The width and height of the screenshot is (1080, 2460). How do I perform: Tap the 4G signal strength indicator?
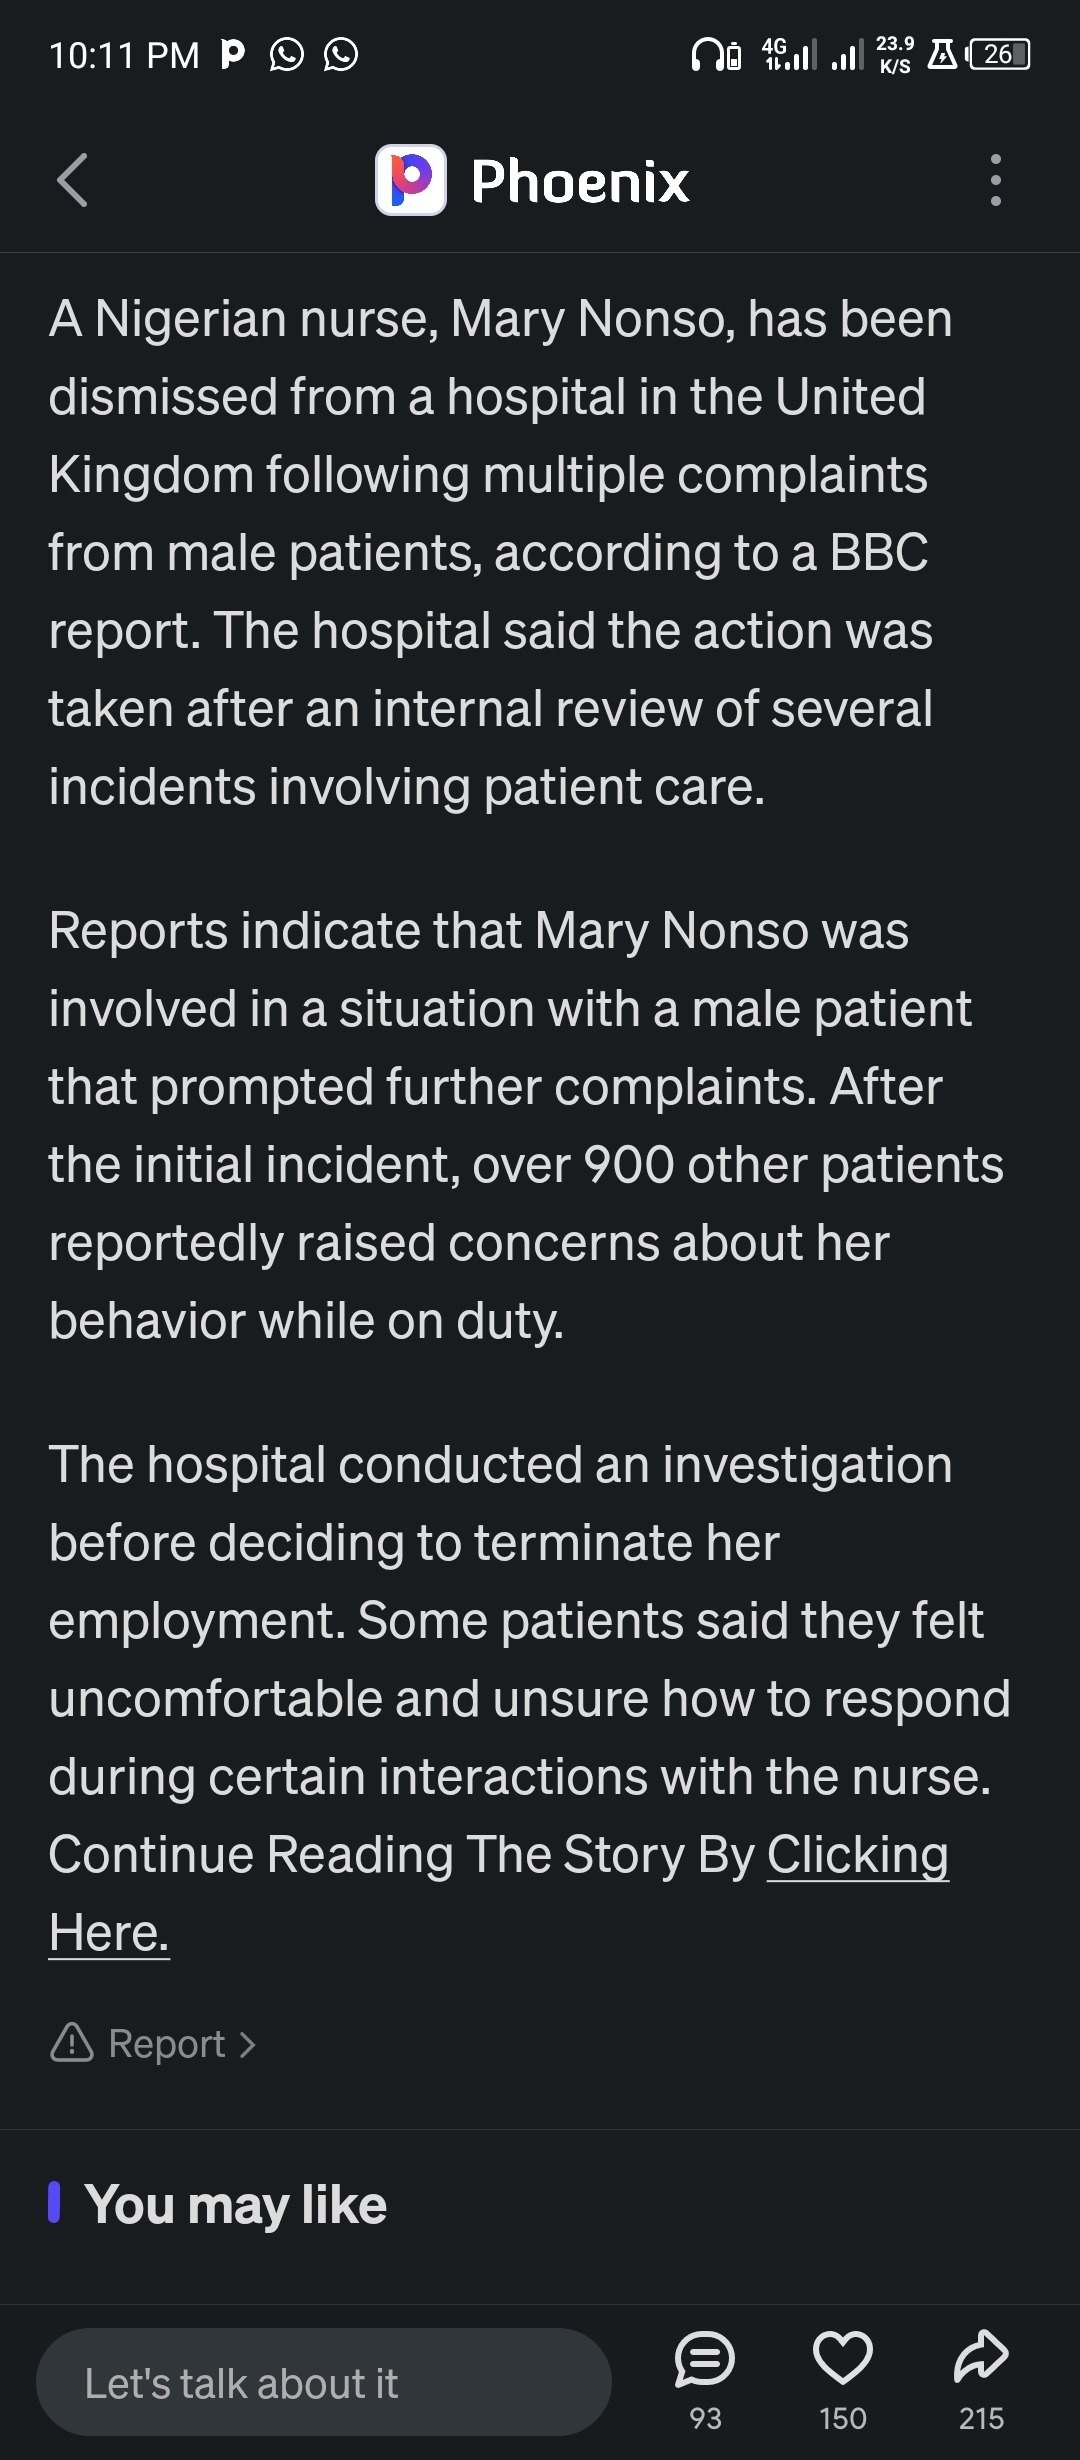(x=789, y=54)
